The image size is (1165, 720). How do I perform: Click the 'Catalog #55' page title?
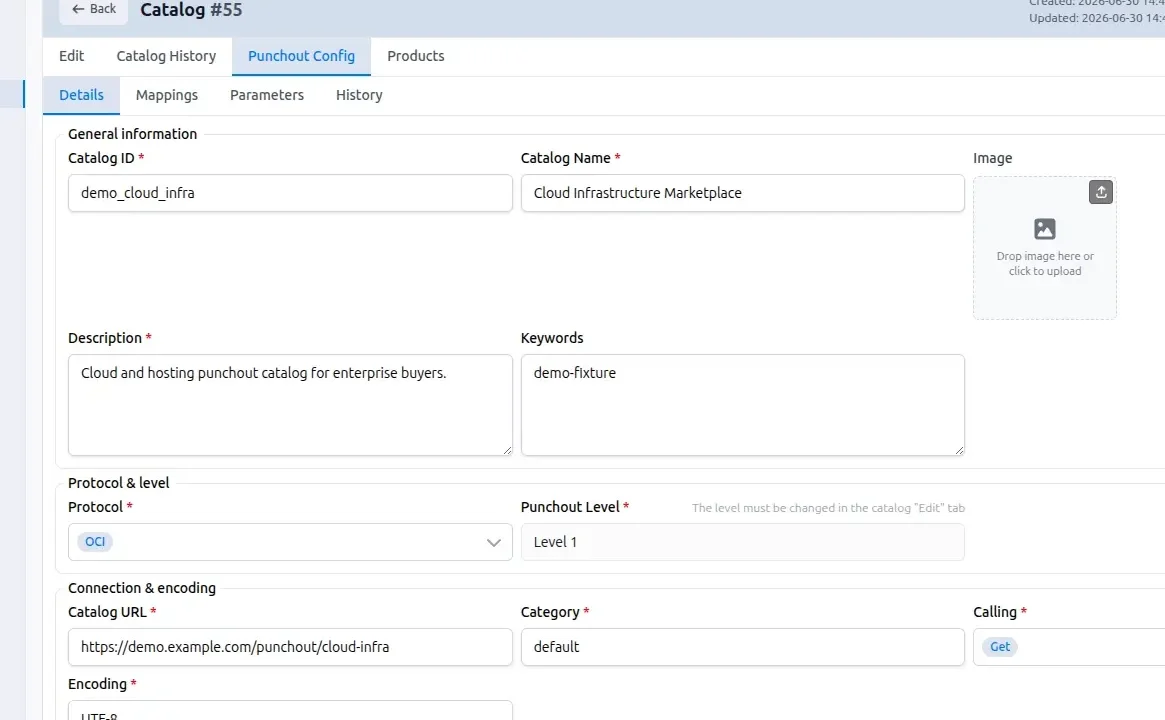click(x=191, y=10)
